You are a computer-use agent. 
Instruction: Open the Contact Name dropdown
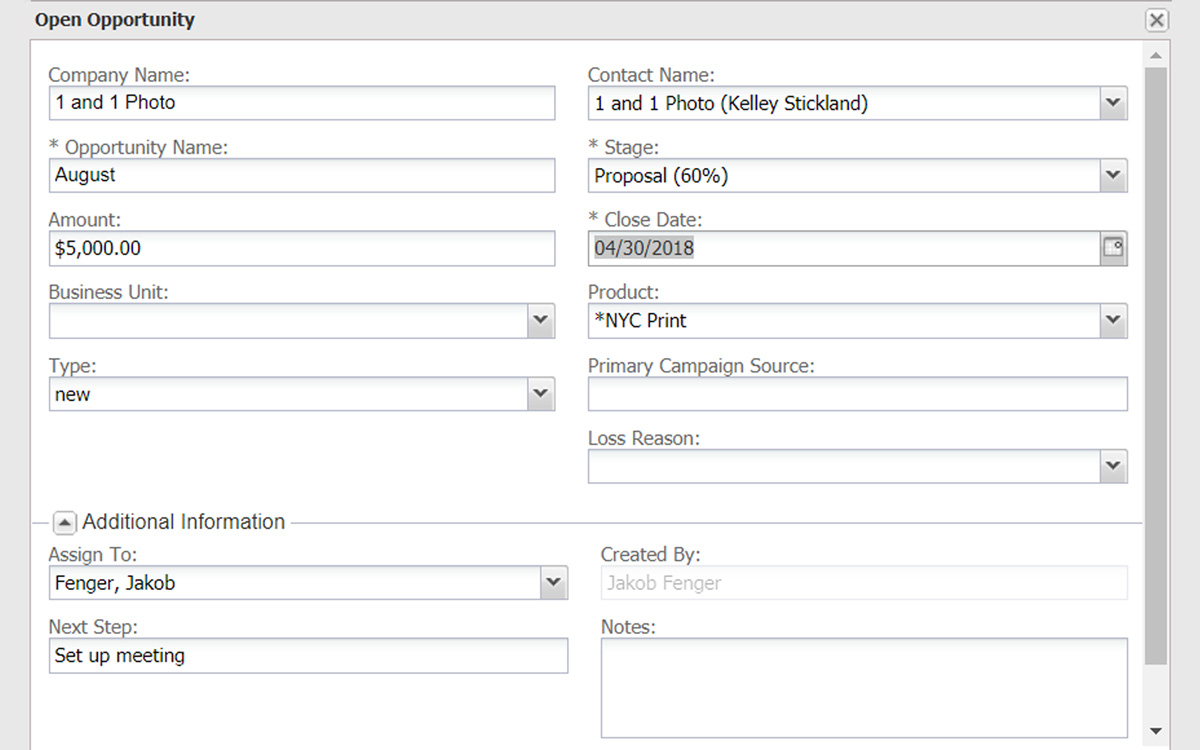(x=1113, y=103)
